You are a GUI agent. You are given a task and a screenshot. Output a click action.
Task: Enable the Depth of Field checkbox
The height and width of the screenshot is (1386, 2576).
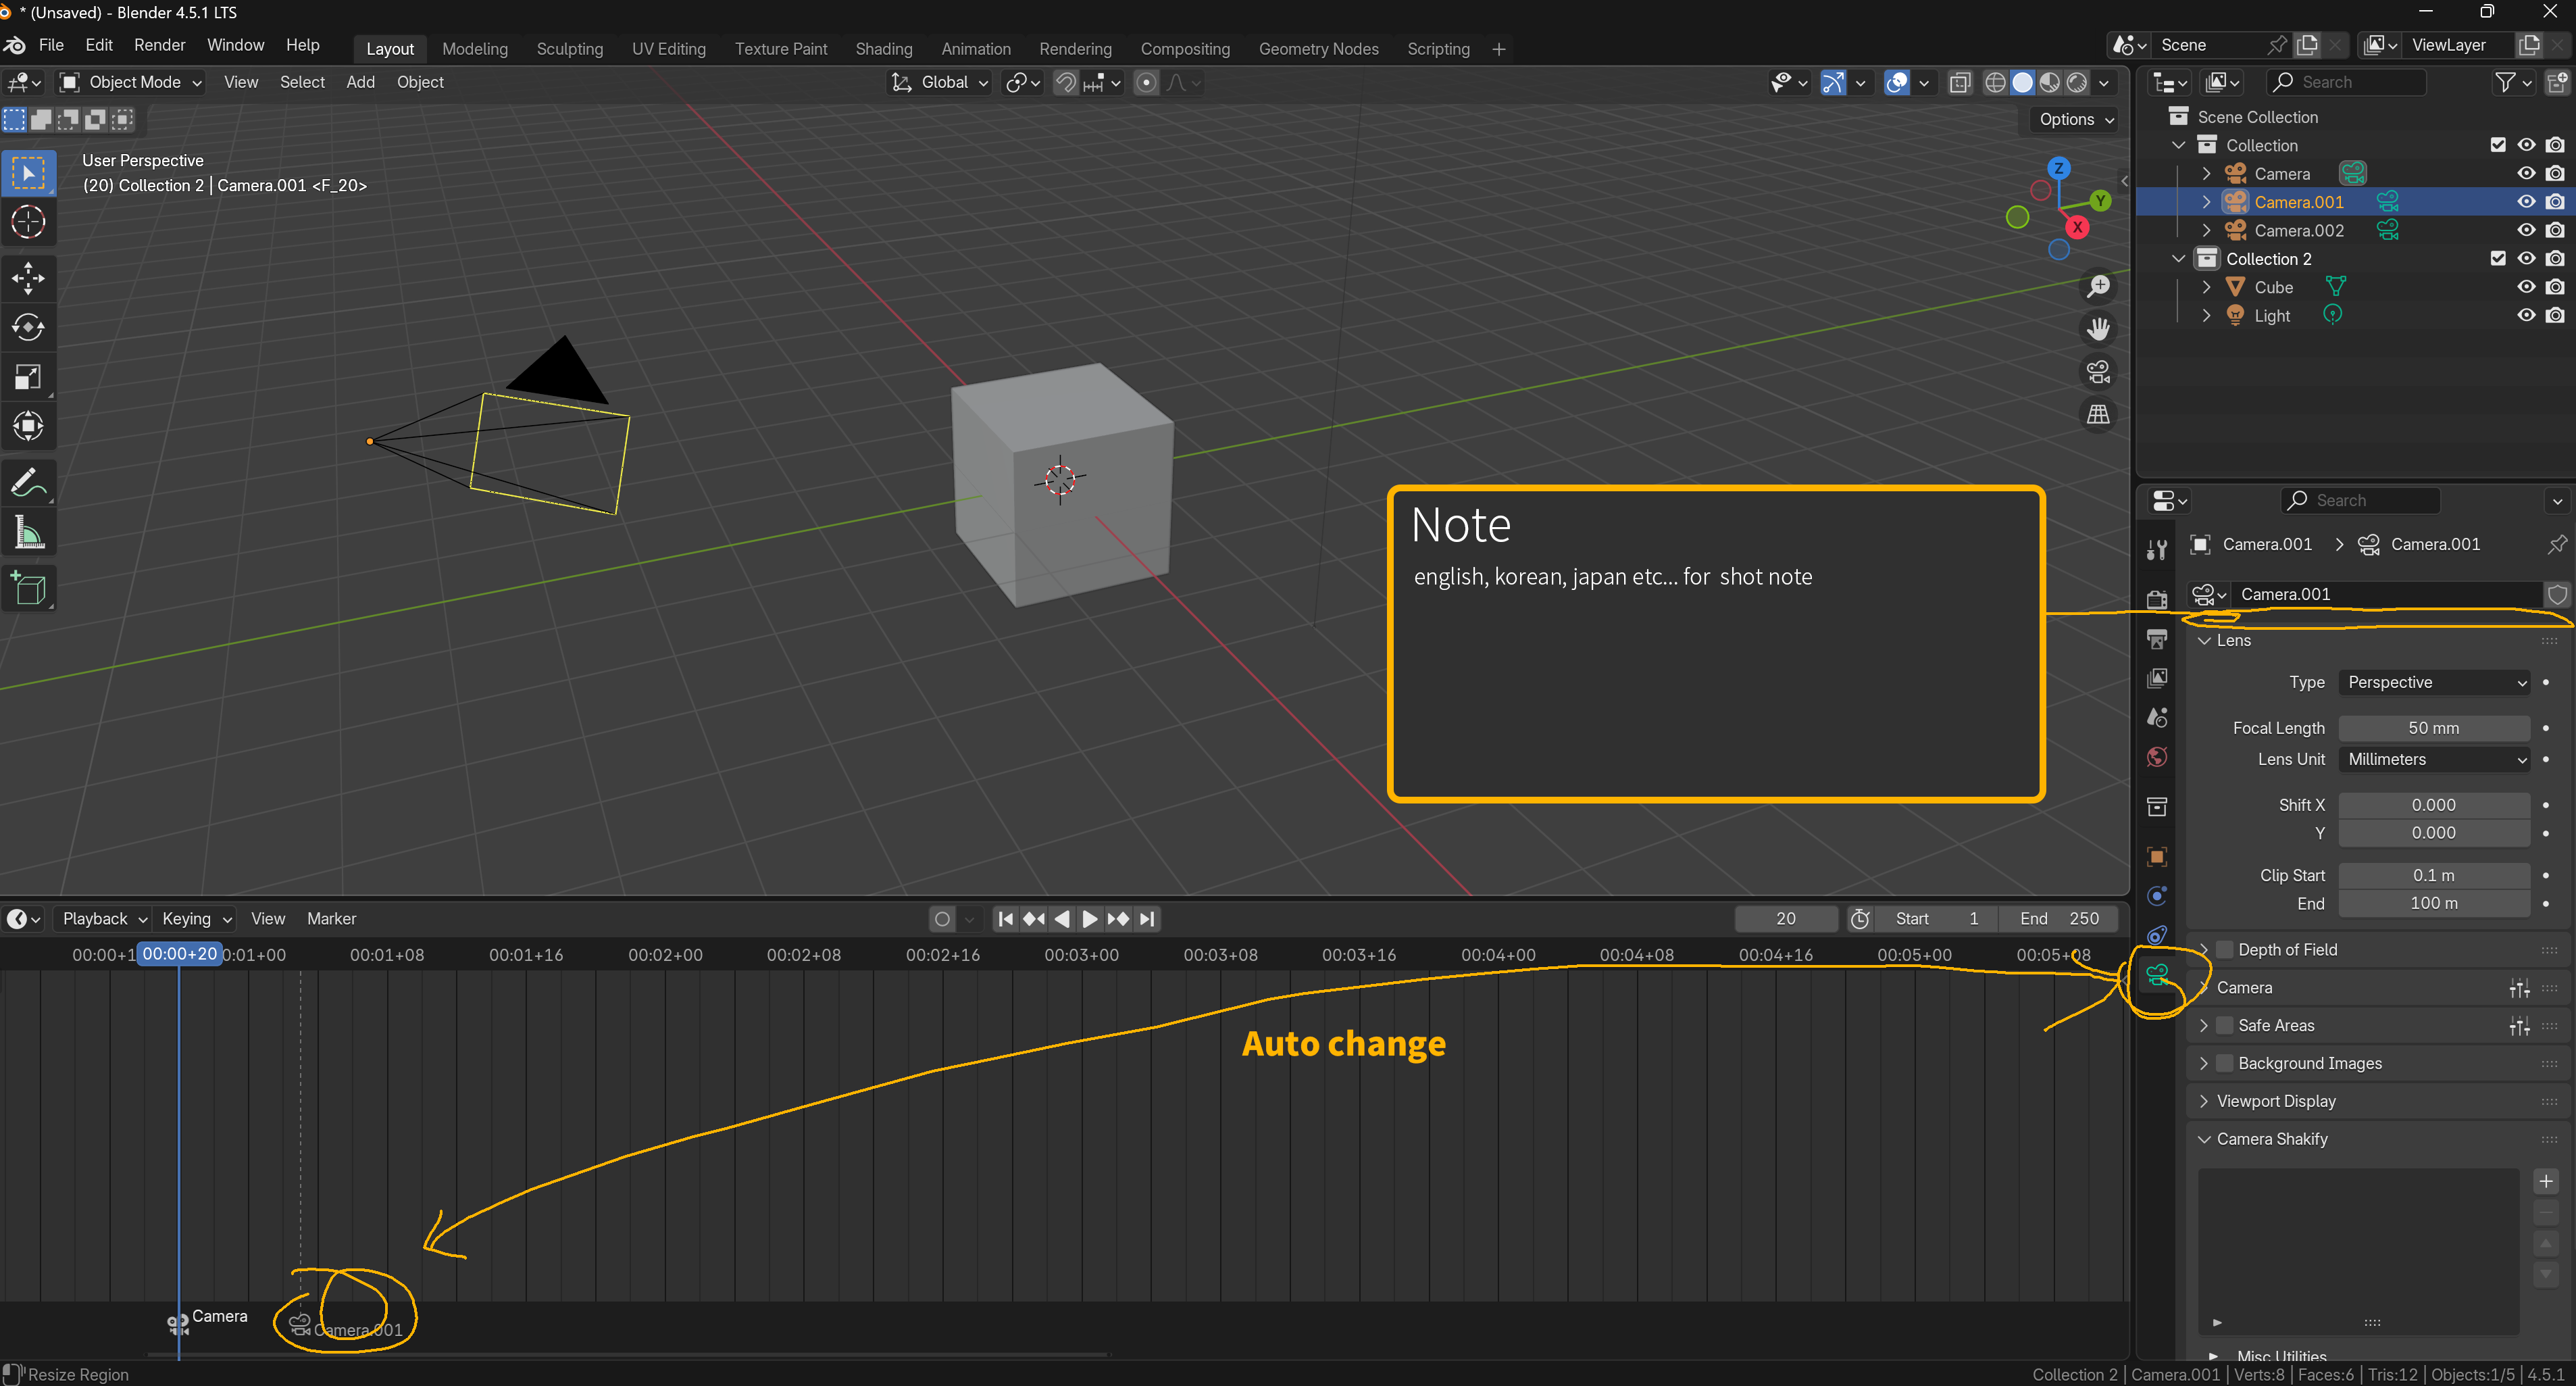coord(2225,949)
